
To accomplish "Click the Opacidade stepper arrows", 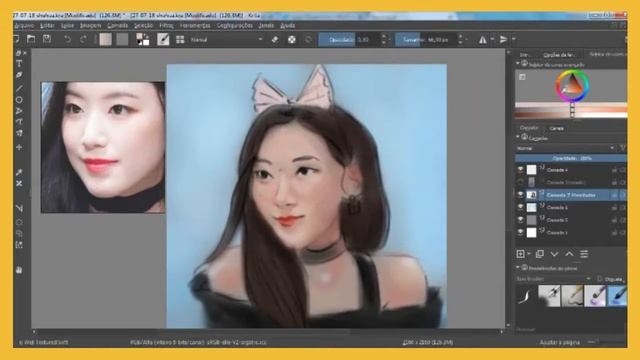I will [383, 40].
